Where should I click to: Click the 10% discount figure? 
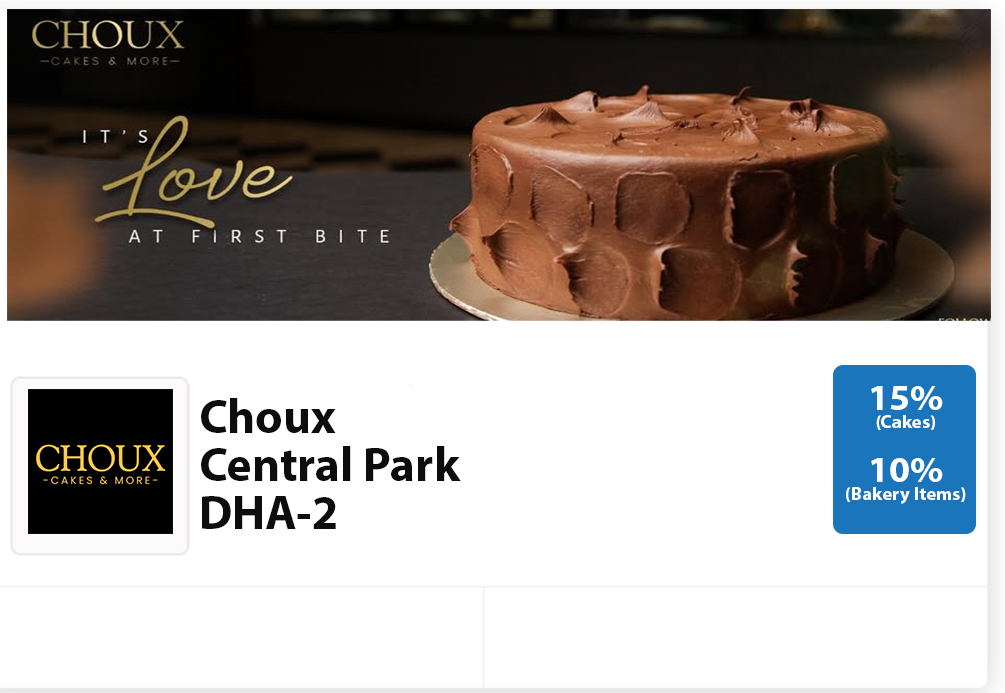906,471
